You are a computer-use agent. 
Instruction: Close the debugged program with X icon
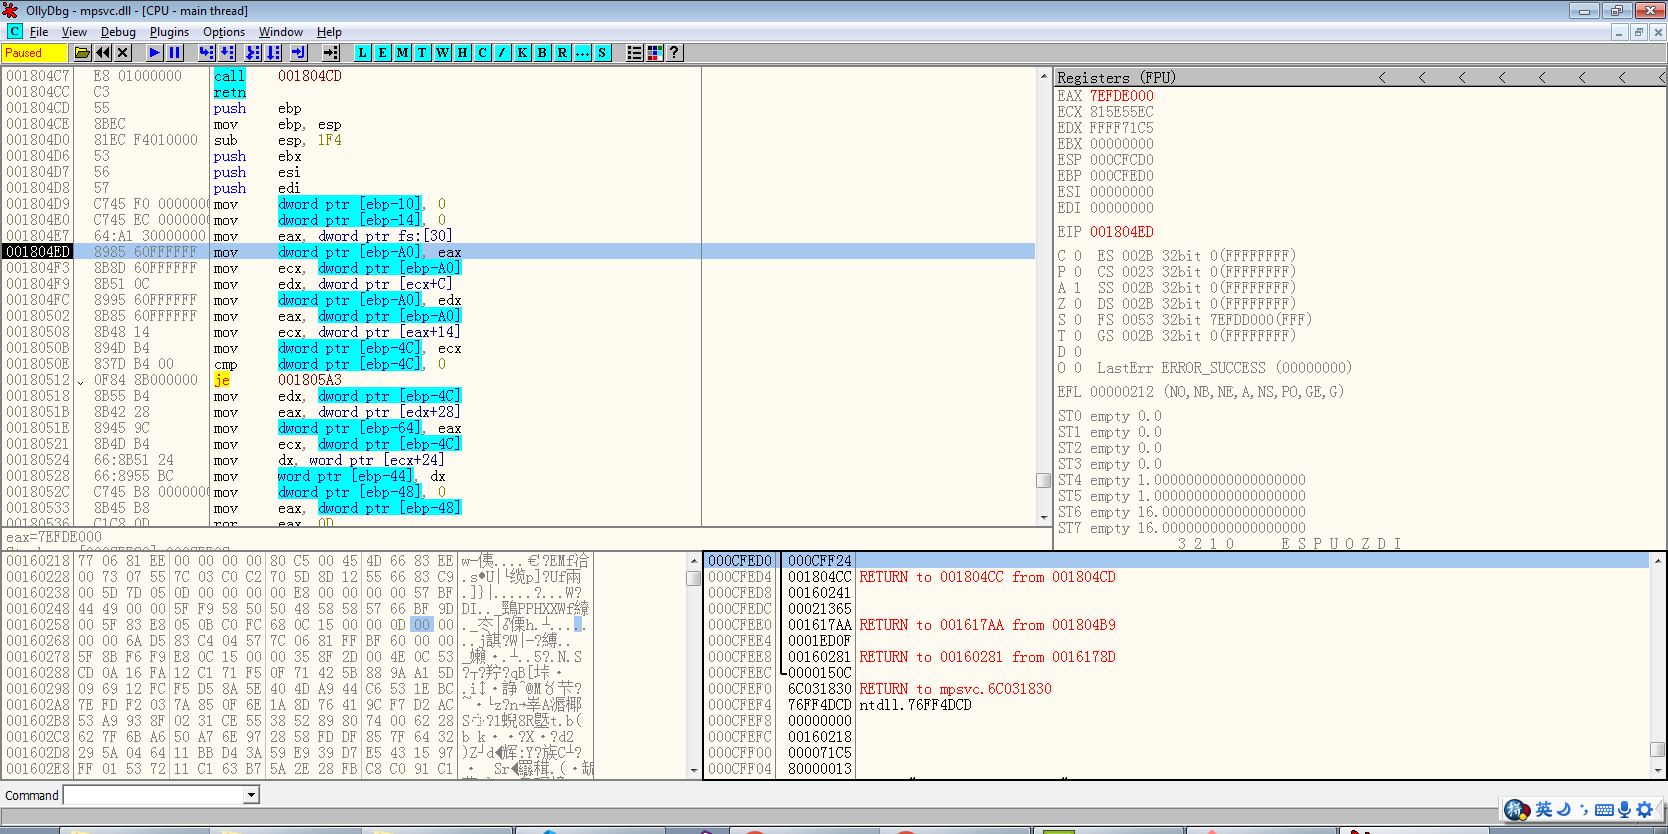point(123,53)
